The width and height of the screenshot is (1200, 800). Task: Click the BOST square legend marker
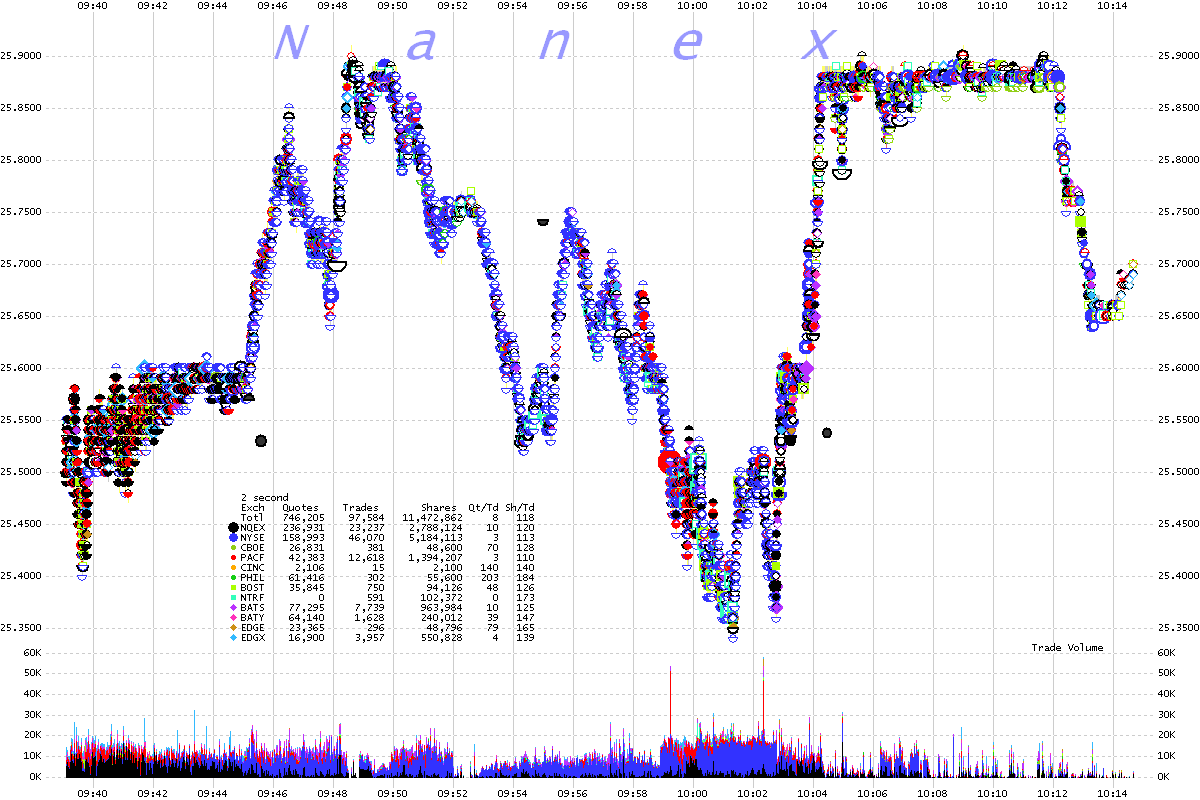click(x=233, y=587)
